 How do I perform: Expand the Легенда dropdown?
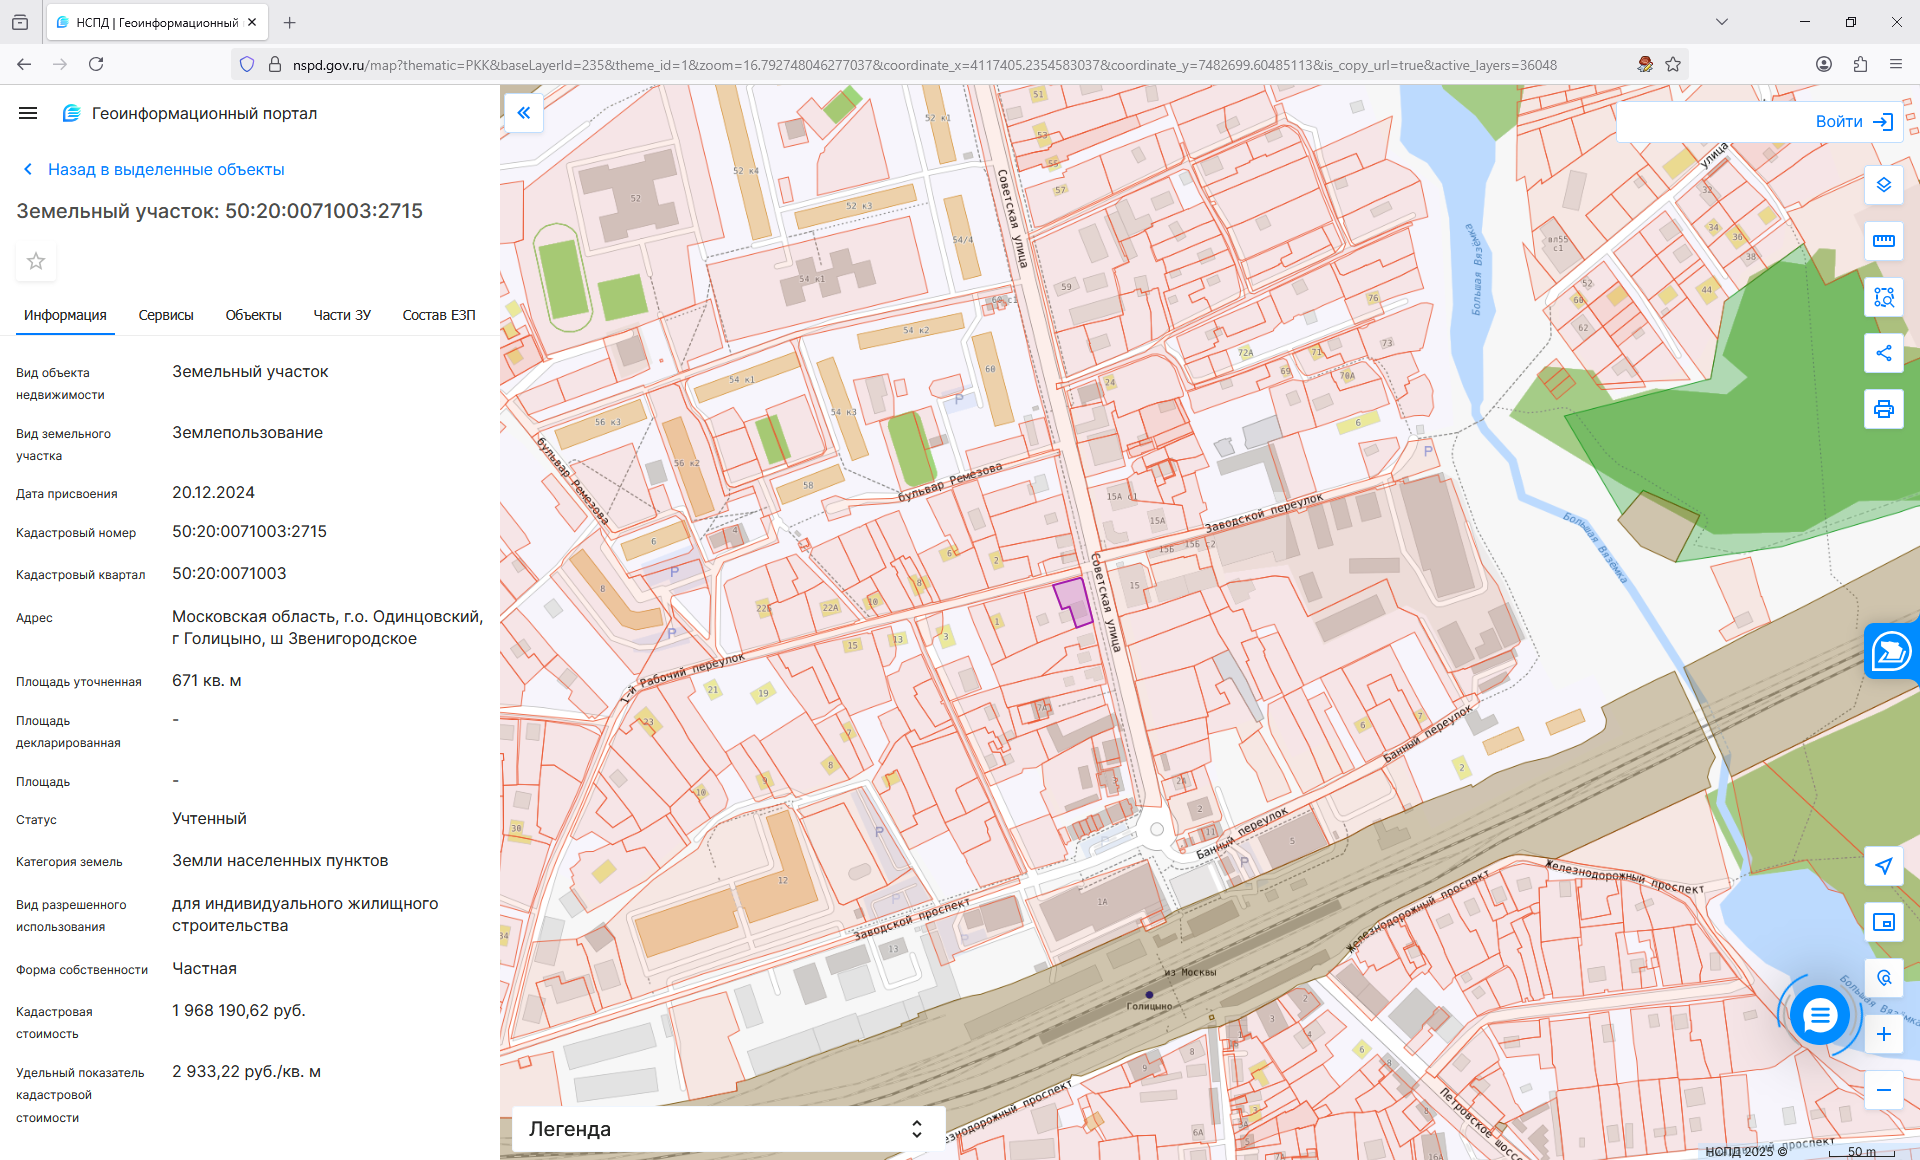click(727, 1129)
